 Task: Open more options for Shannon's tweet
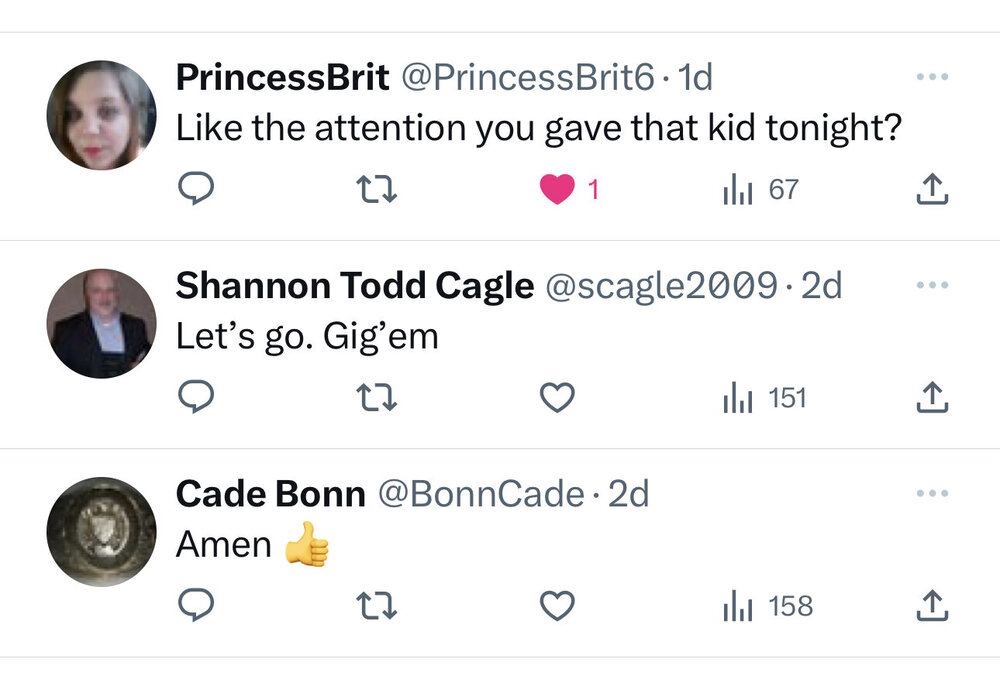tap(931, 286)
